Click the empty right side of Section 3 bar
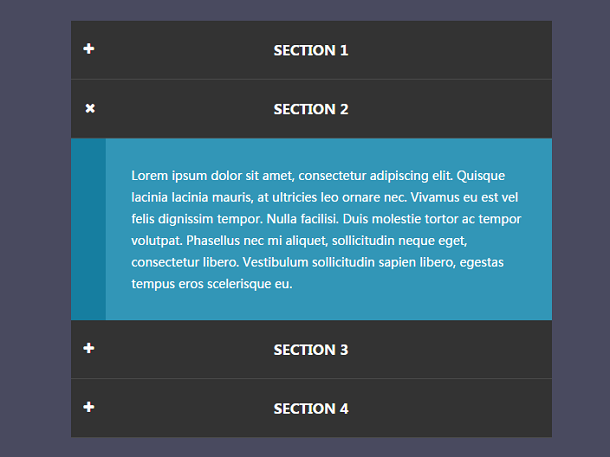Viewport: 610px width, 457px height. point(451,349)
